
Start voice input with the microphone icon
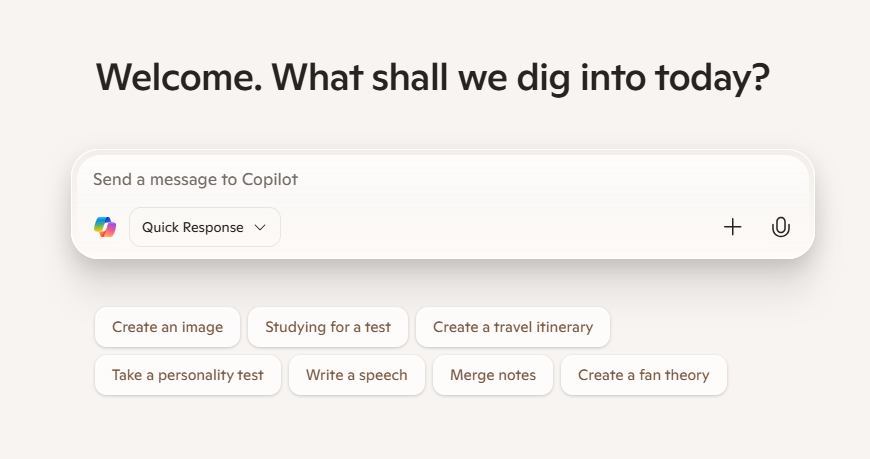point(781,227)
